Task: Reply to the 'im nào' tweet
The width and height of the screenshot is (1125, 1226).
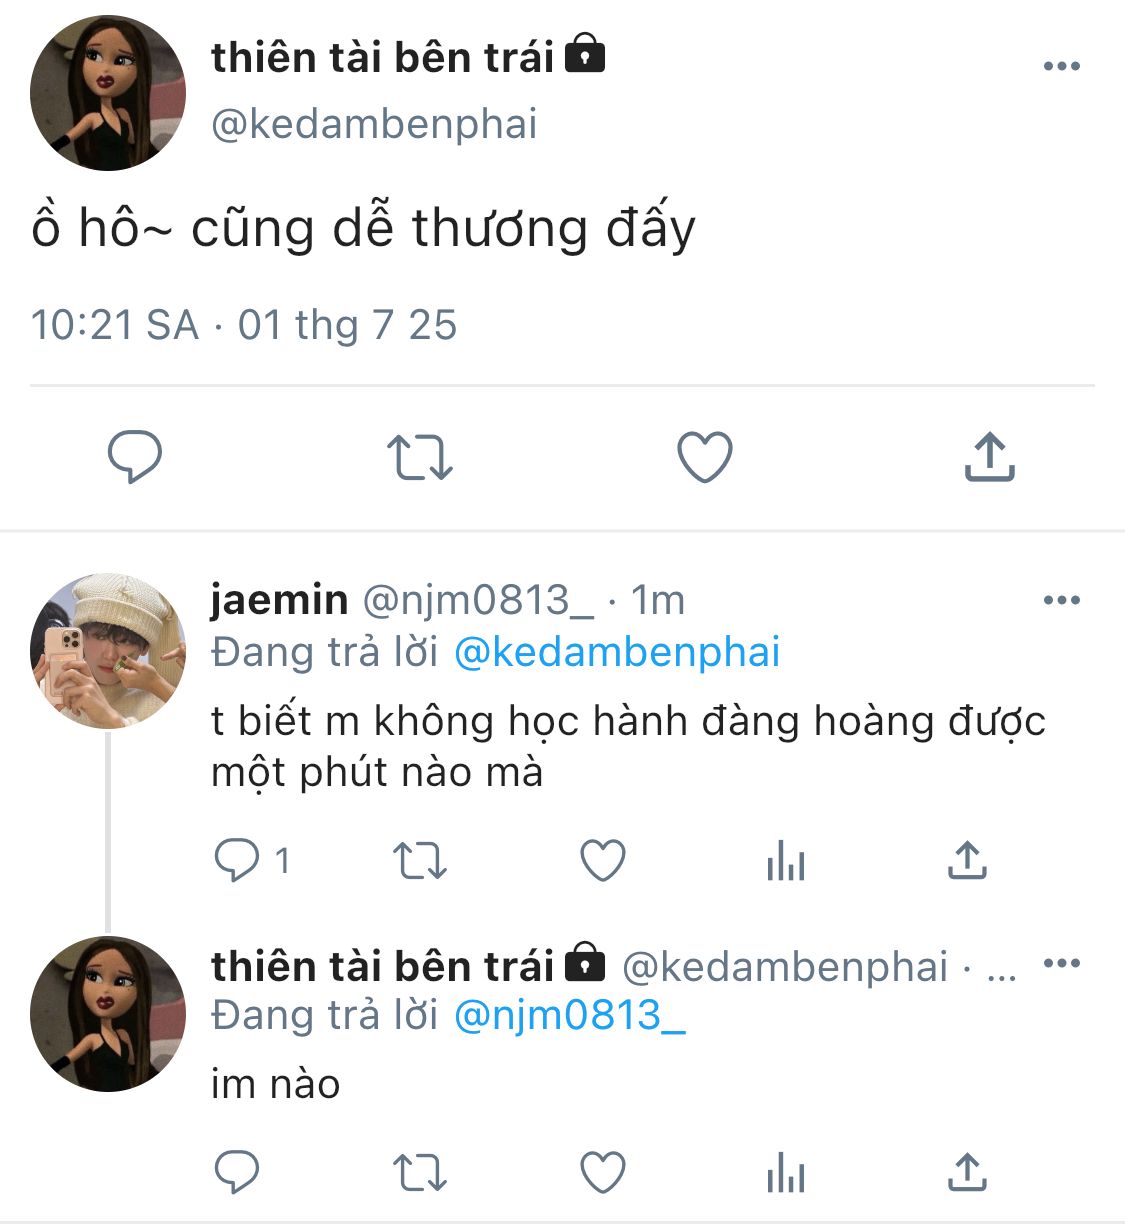Action: tap(237, 1172)
